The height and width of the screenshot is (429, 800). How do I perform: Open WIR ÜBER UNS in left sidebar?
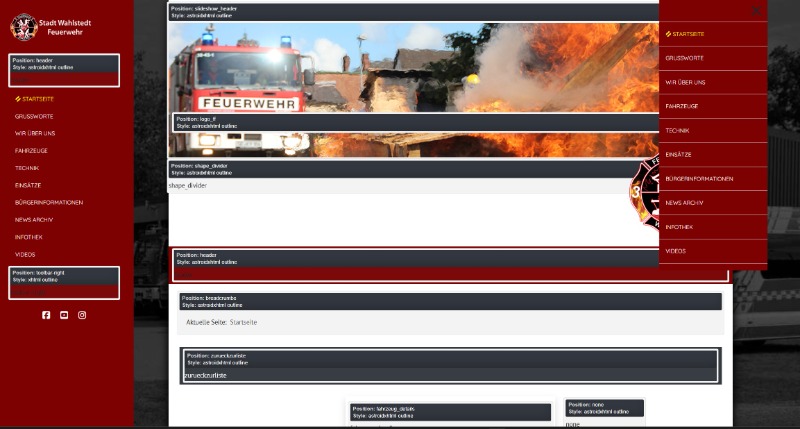[35, 134]
